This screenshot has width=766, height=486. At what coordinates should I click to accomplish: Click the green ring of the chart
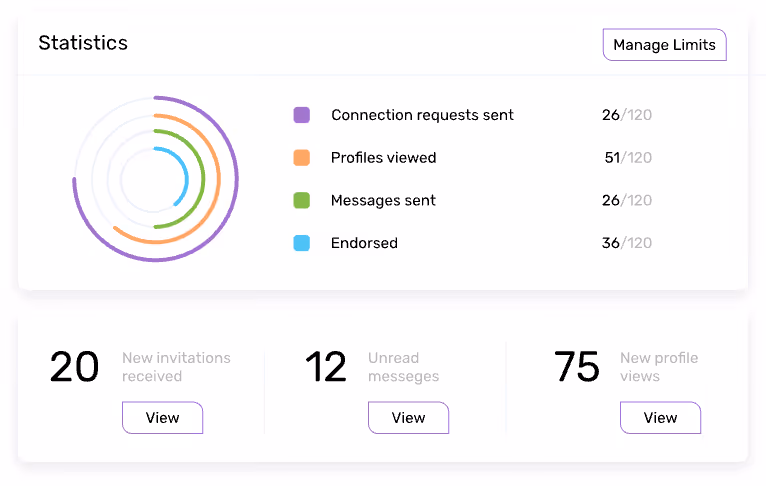[x=202, y=179]
